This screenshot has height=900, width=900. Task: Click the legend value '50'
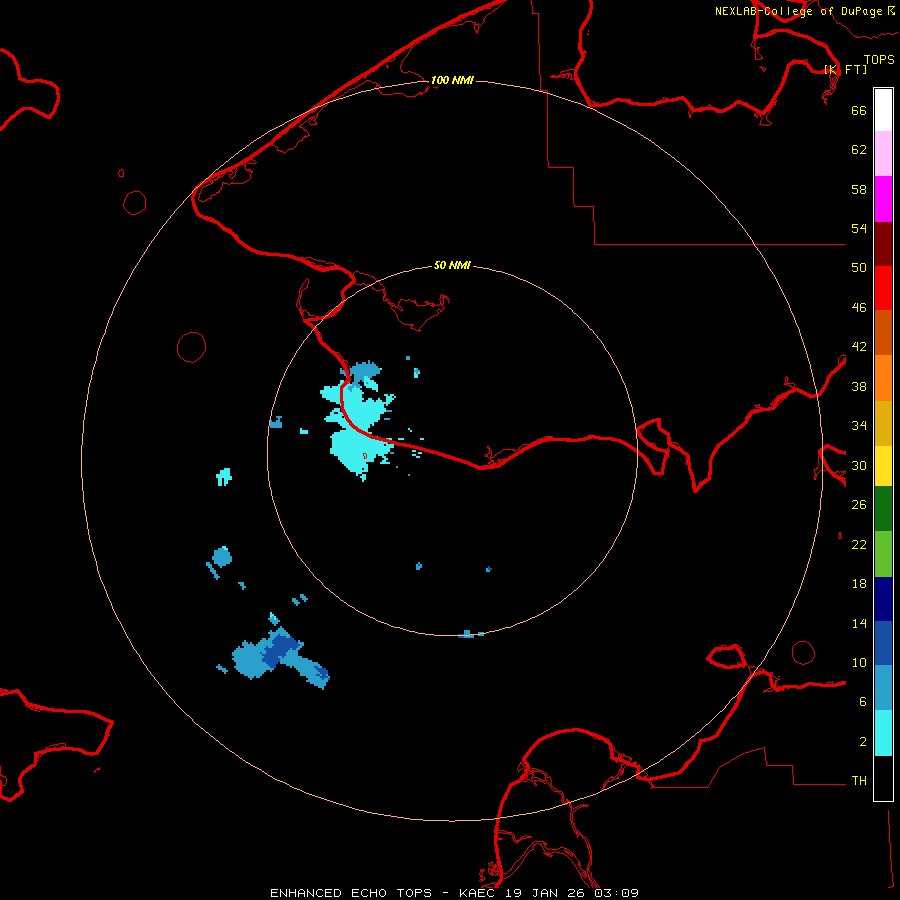point(859,268)
